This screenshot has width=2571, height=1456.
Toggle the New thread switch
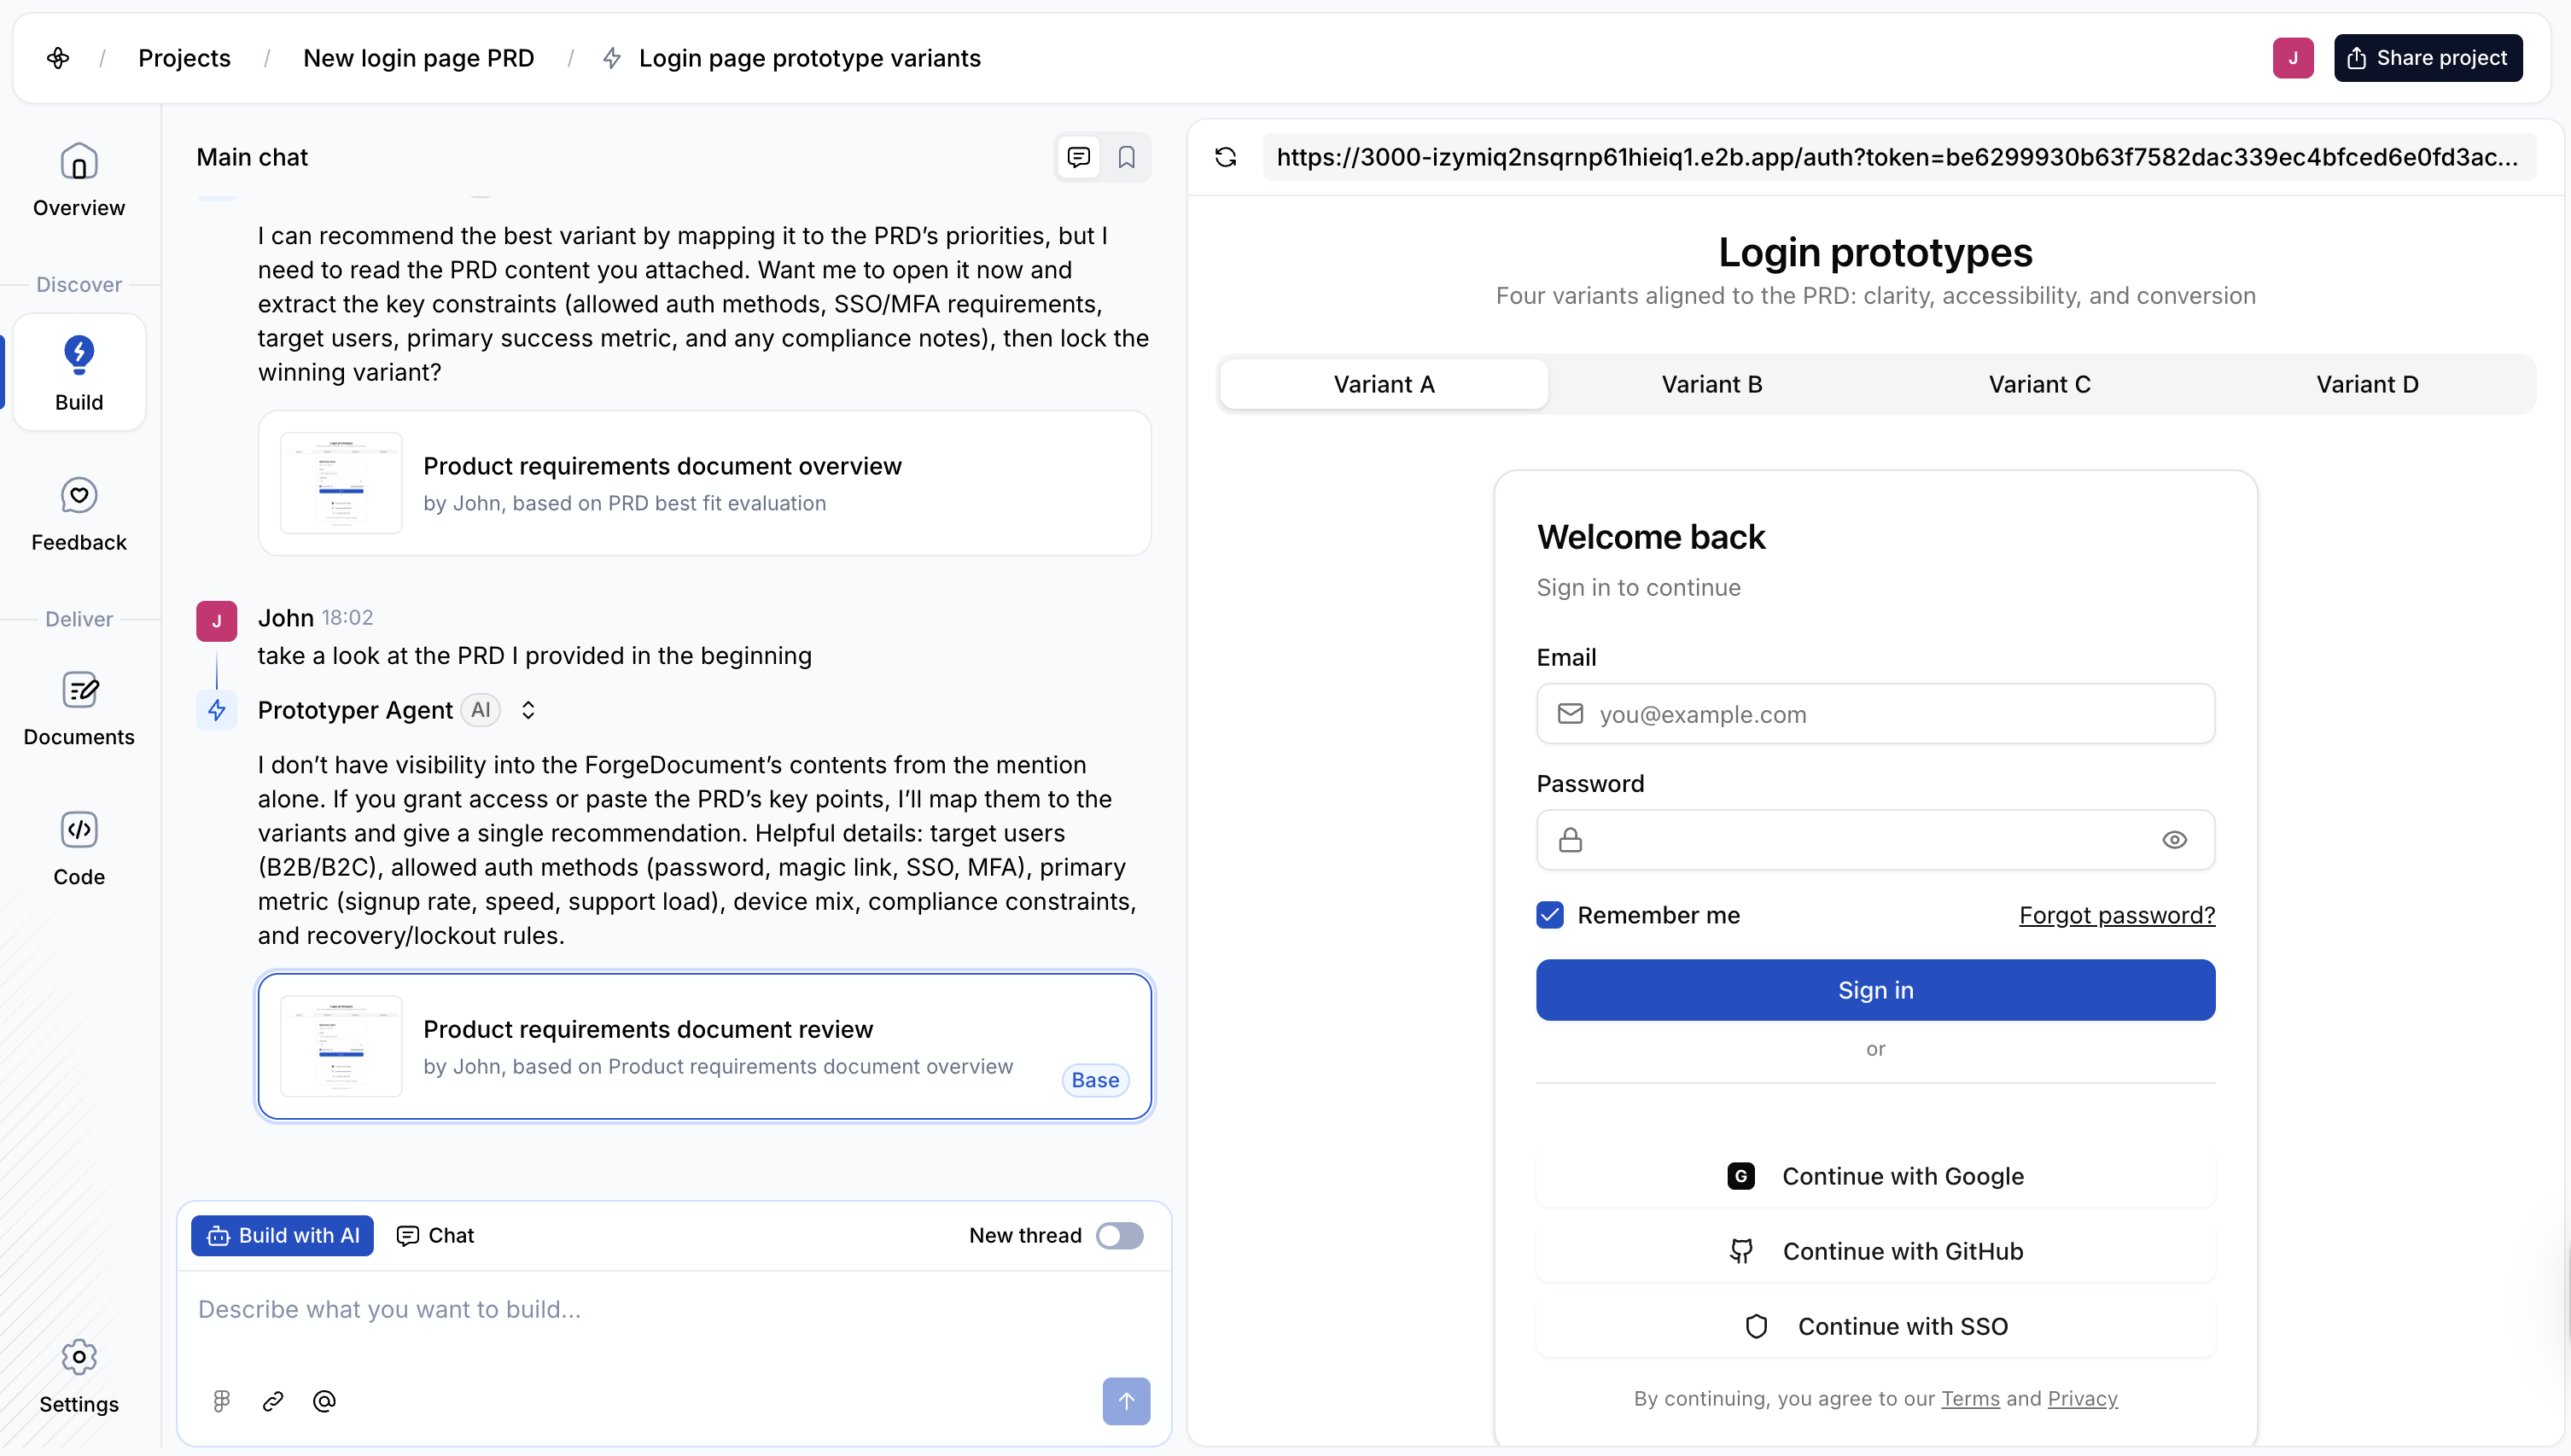(x=1119, y=1235)
